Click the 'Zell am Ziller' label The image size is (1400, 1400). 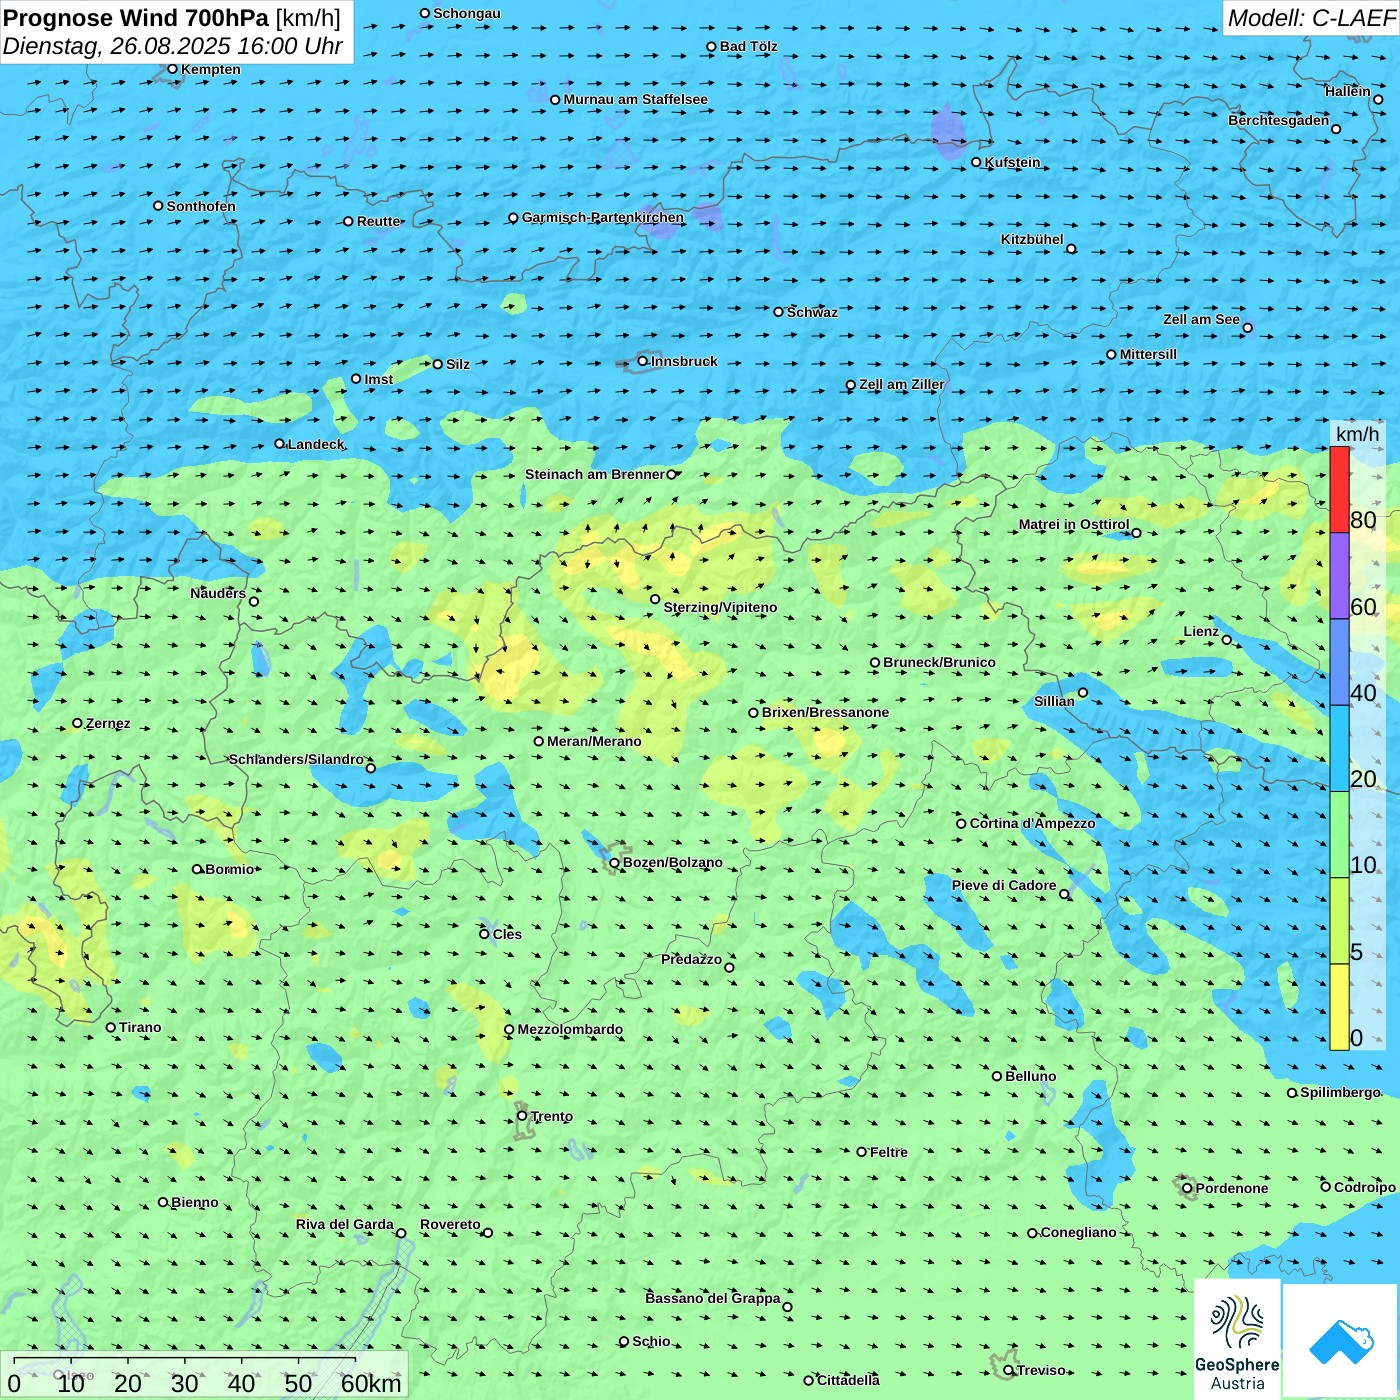click(901, 384)
